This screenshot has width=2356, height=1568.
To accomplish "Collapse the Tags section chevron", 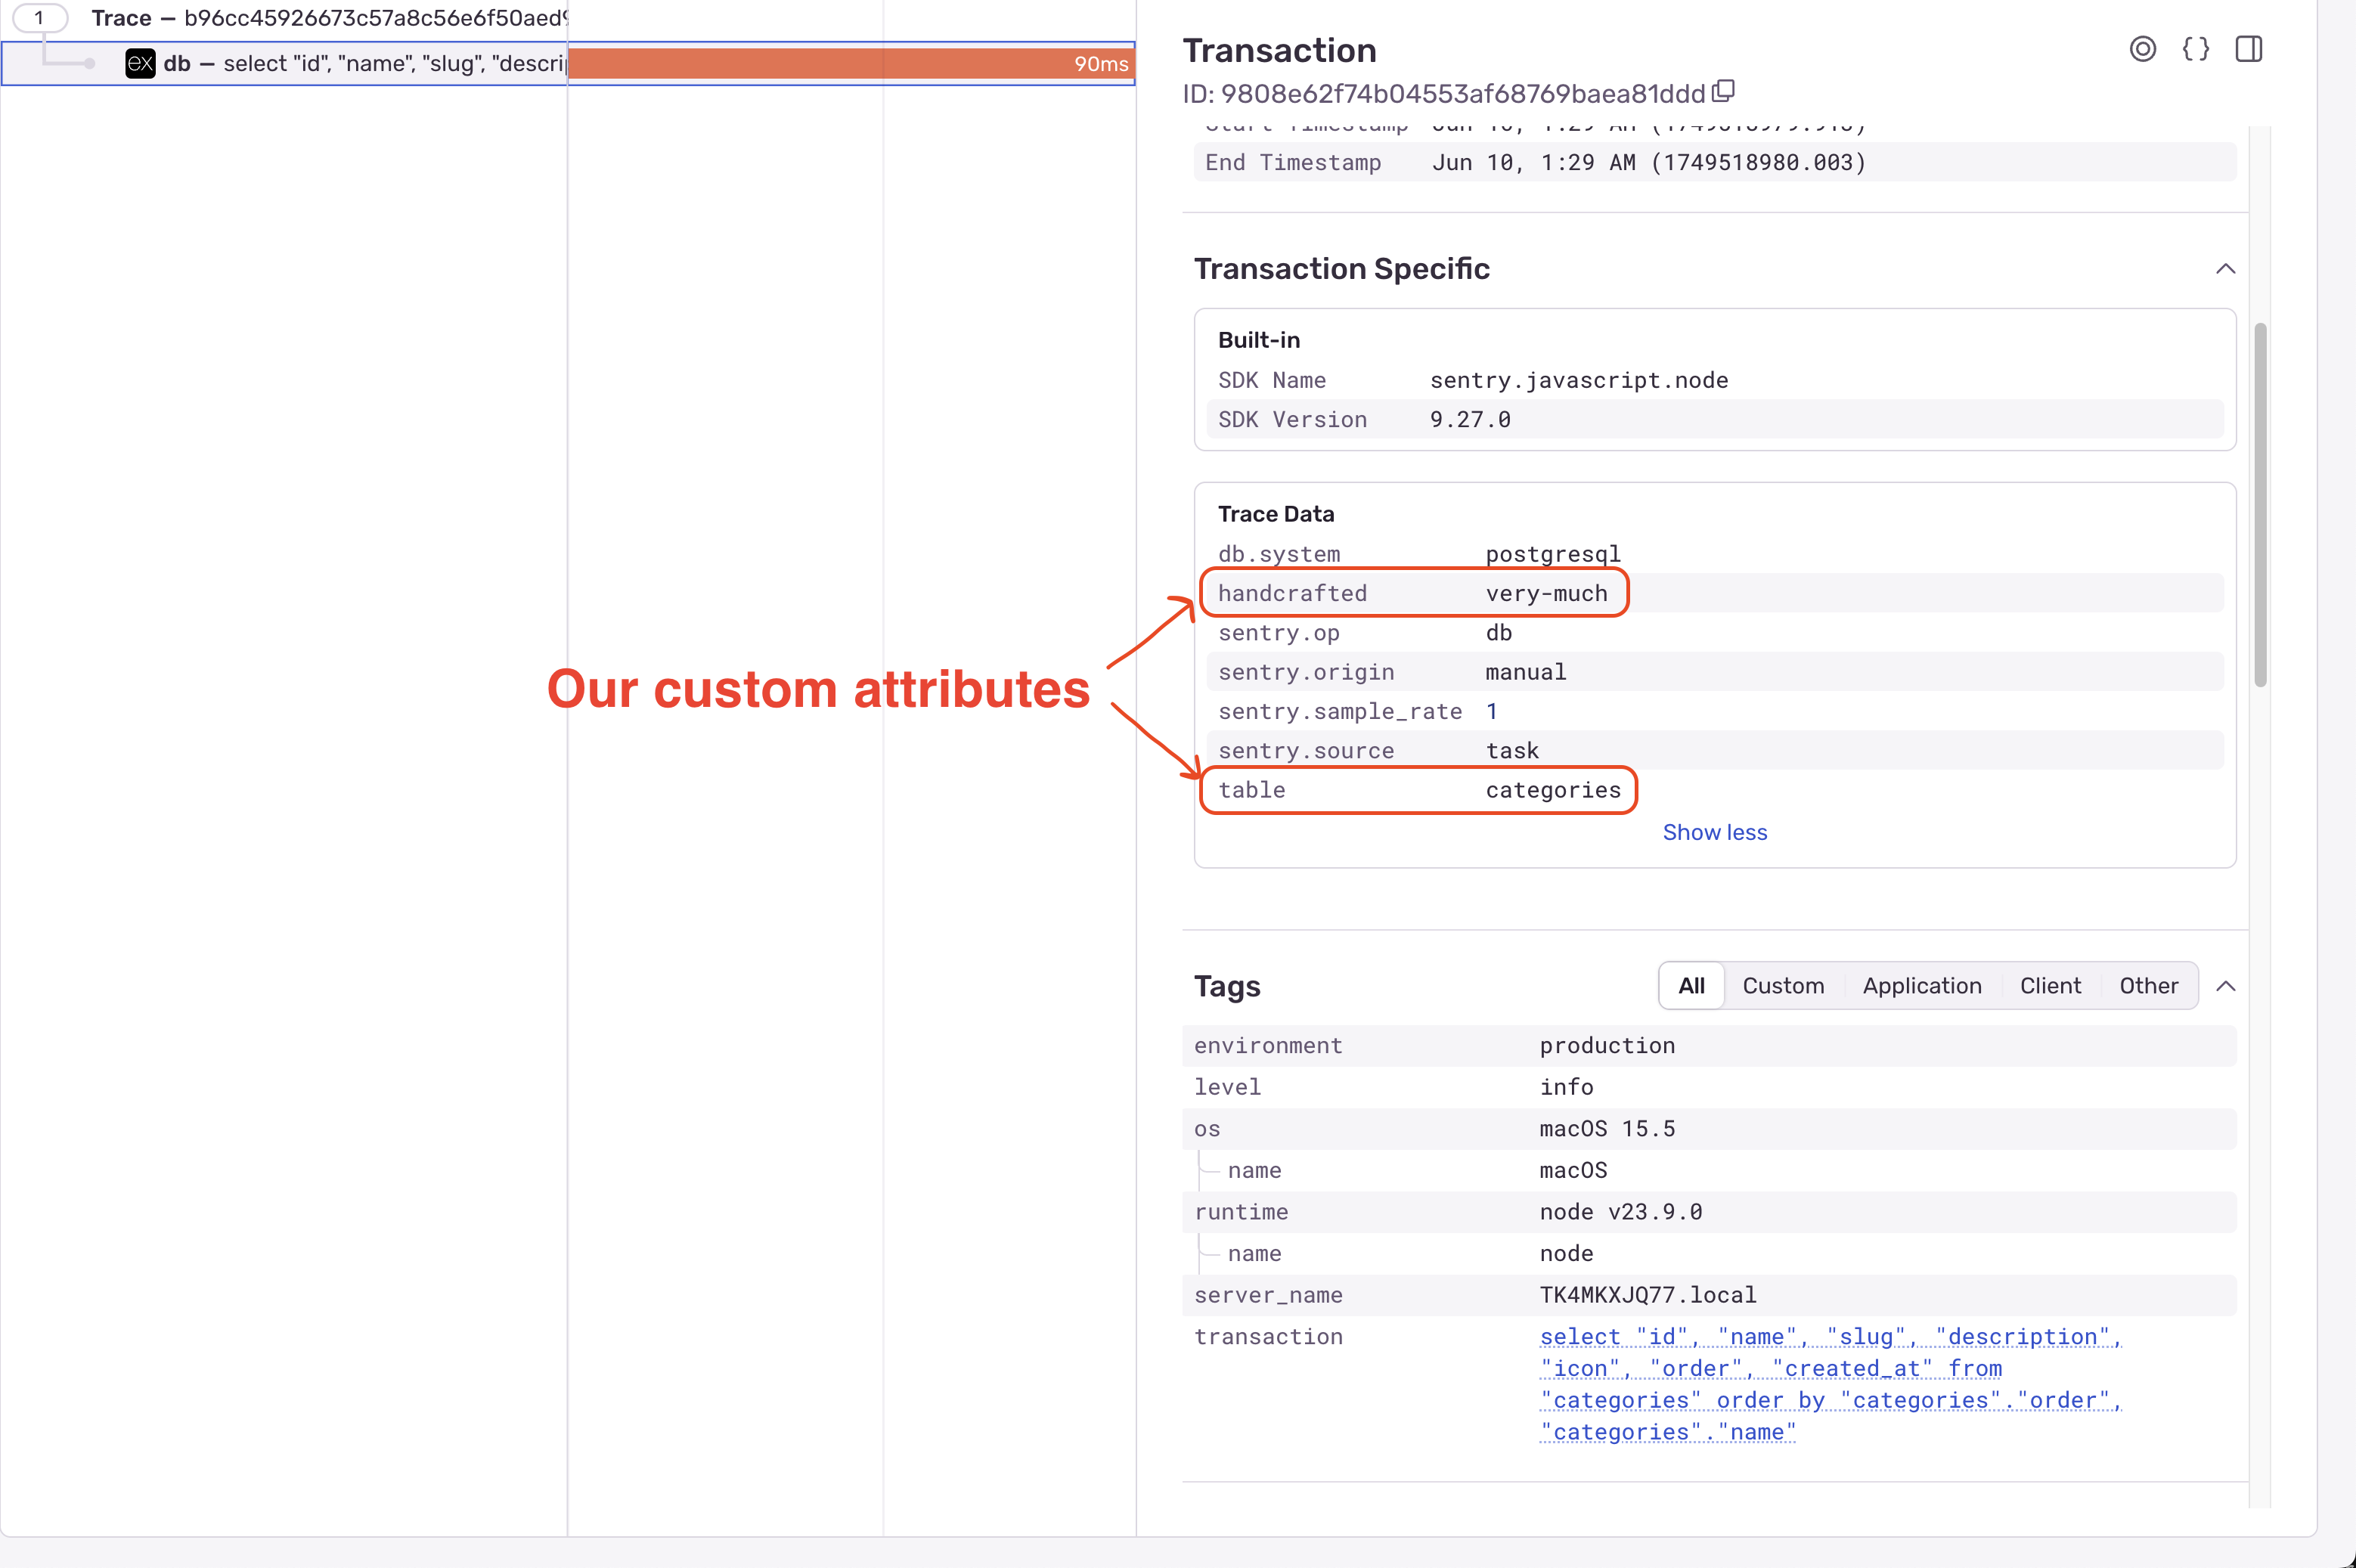I will [x=2224, y=986].
